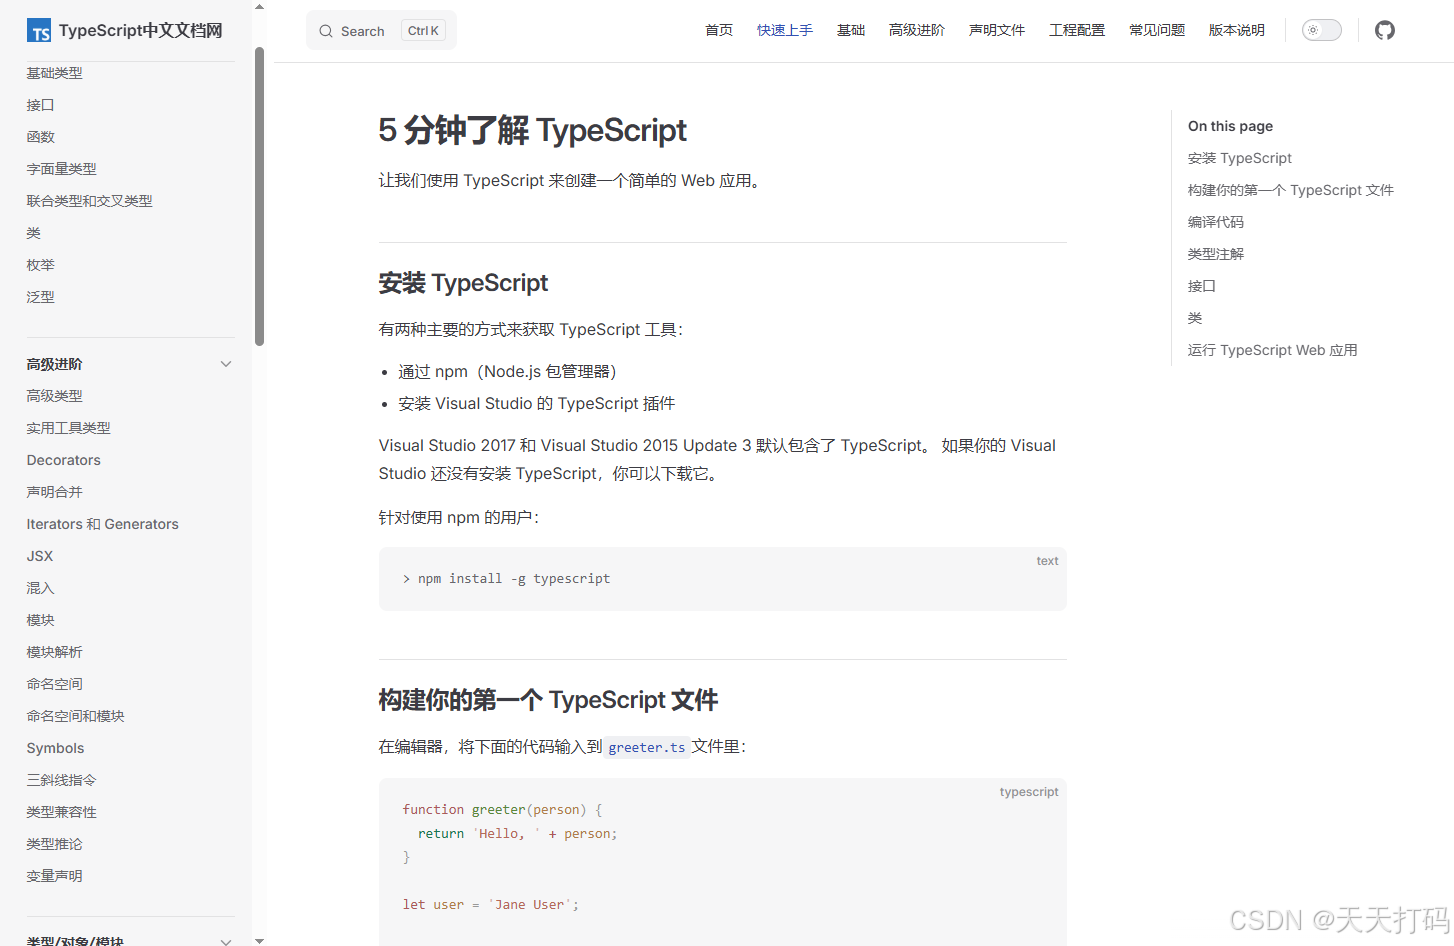
Task: Expand the 类型/对象/模块 section chevron
Action: click(226, 940)
